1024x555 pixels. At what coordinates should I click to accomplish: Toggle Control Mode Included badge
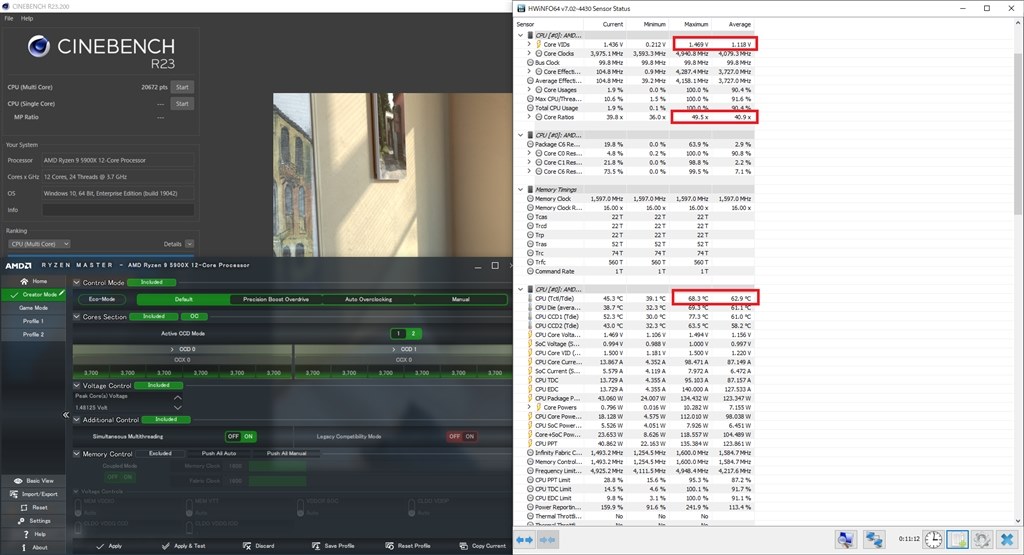click(x=152, y=282)
